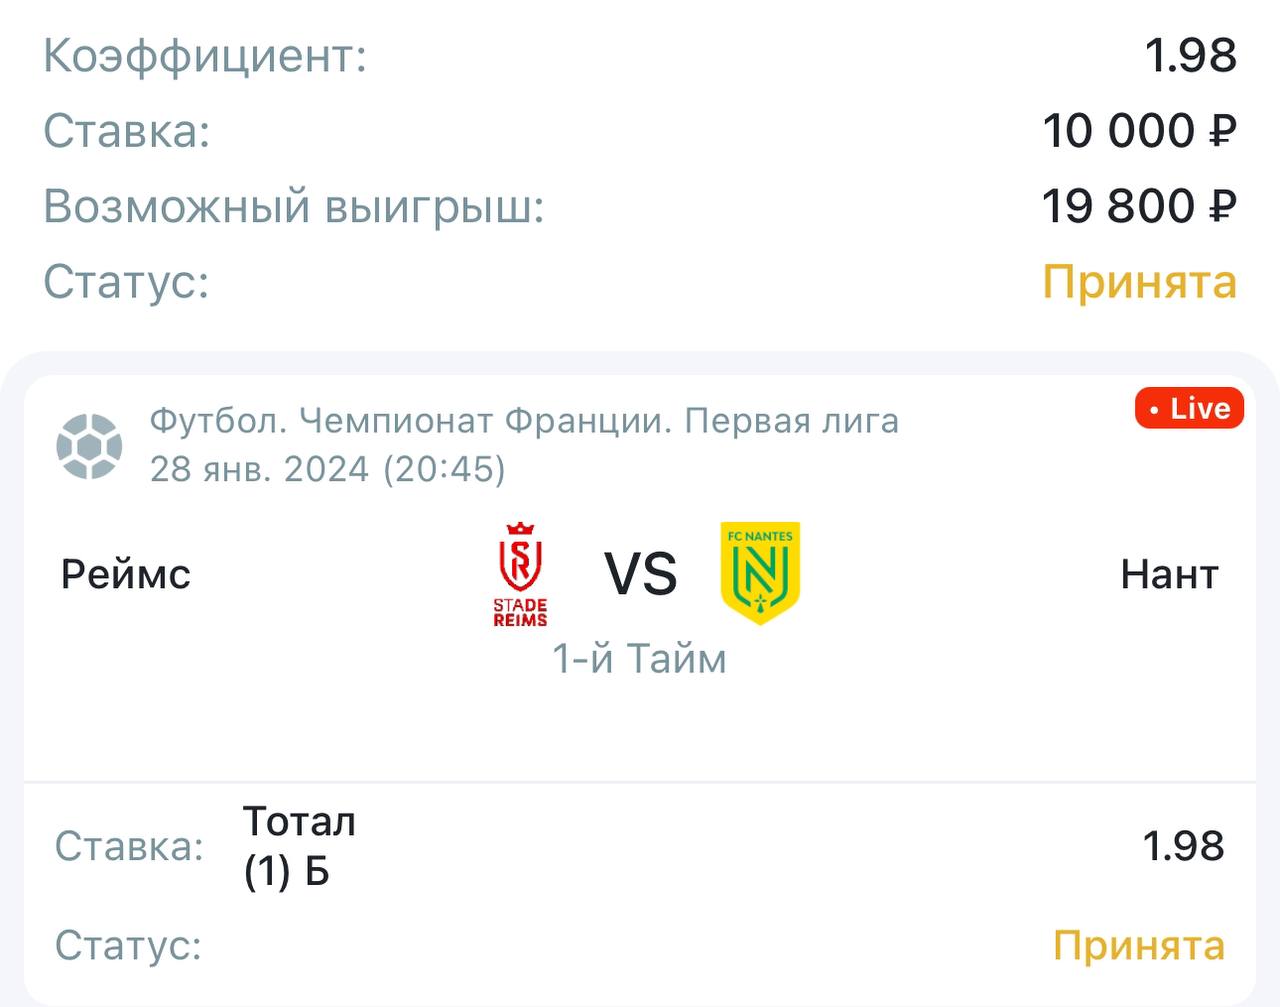Click the Принята status in bet card
The height and width of the screenshot is (1007, 1280).
(x=1139, y=945)
